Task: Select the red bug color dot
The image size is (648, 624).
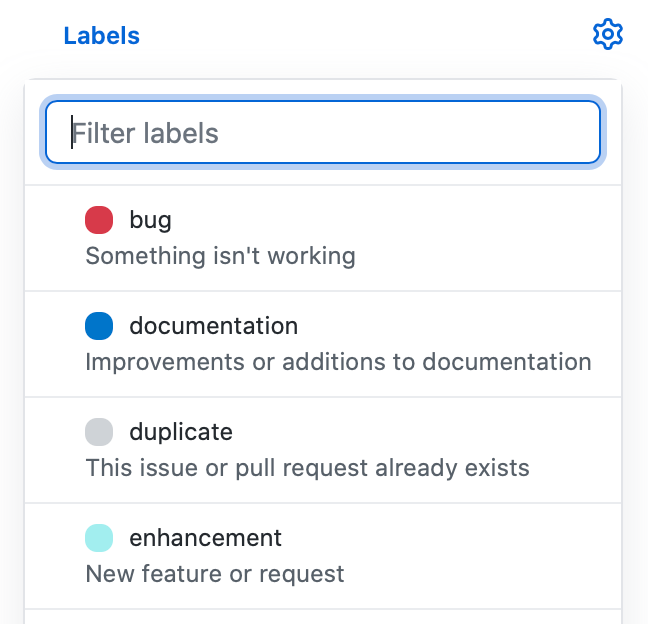Action: click(x=99, y=220)
